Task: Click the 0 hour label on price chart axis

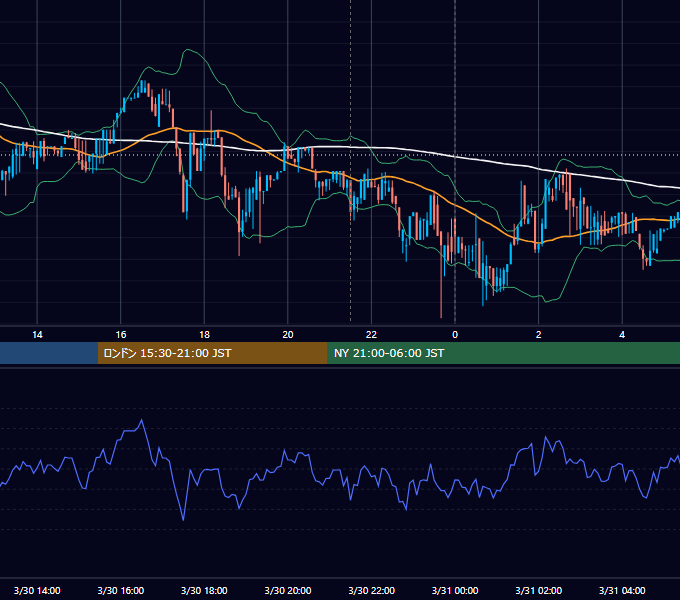Action: [455, 335]
